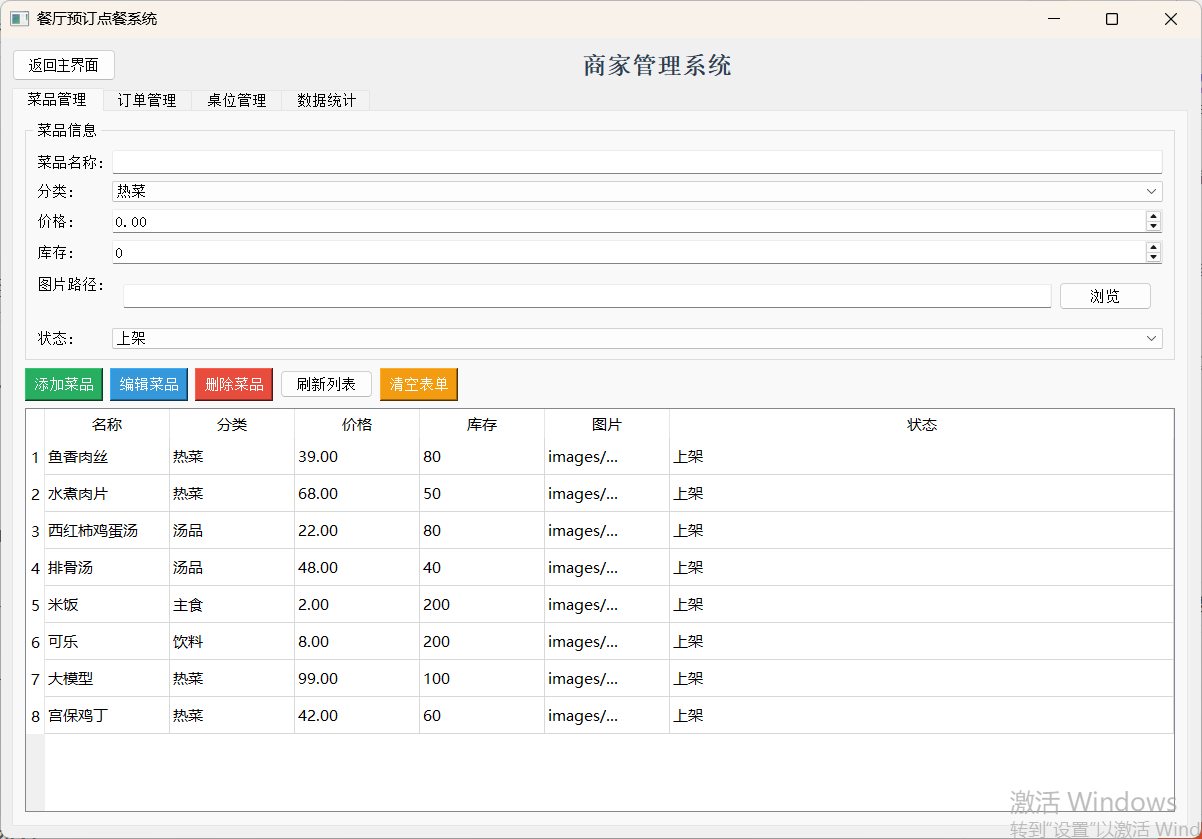Select the 宫保鸡丁 cell
1202x839 pixels.
point(107,716)
